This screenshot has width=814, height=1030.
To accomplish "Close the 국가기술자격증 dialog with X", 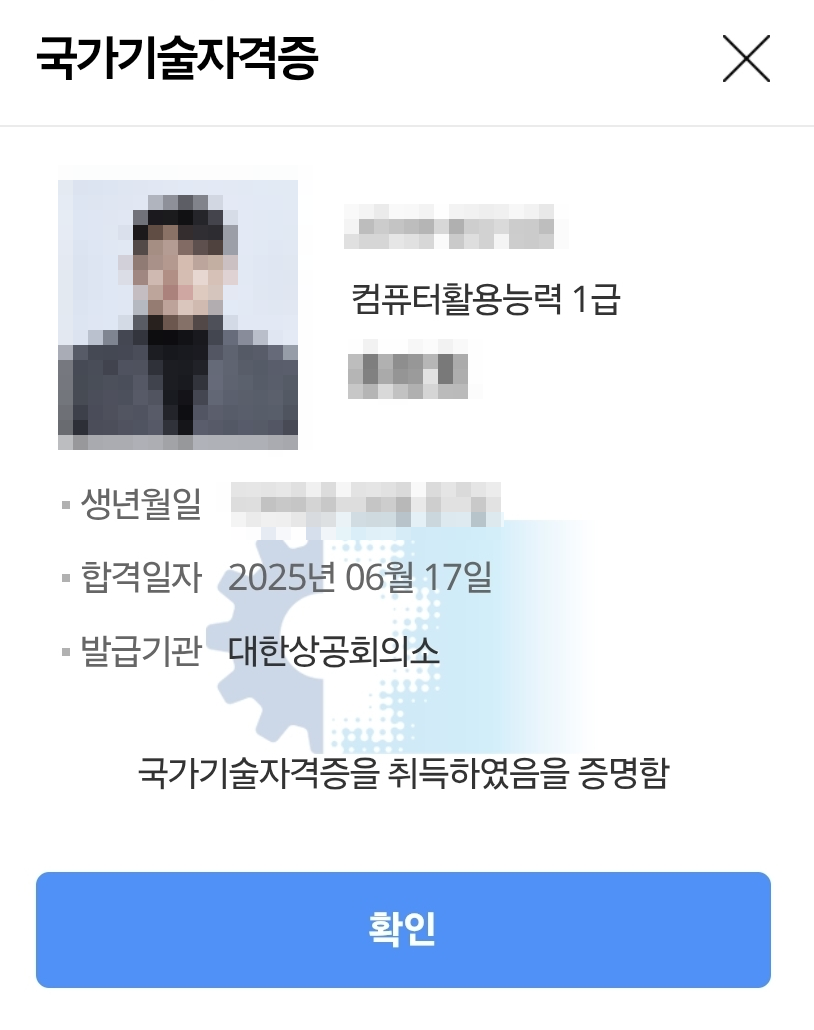I will 746,58.
